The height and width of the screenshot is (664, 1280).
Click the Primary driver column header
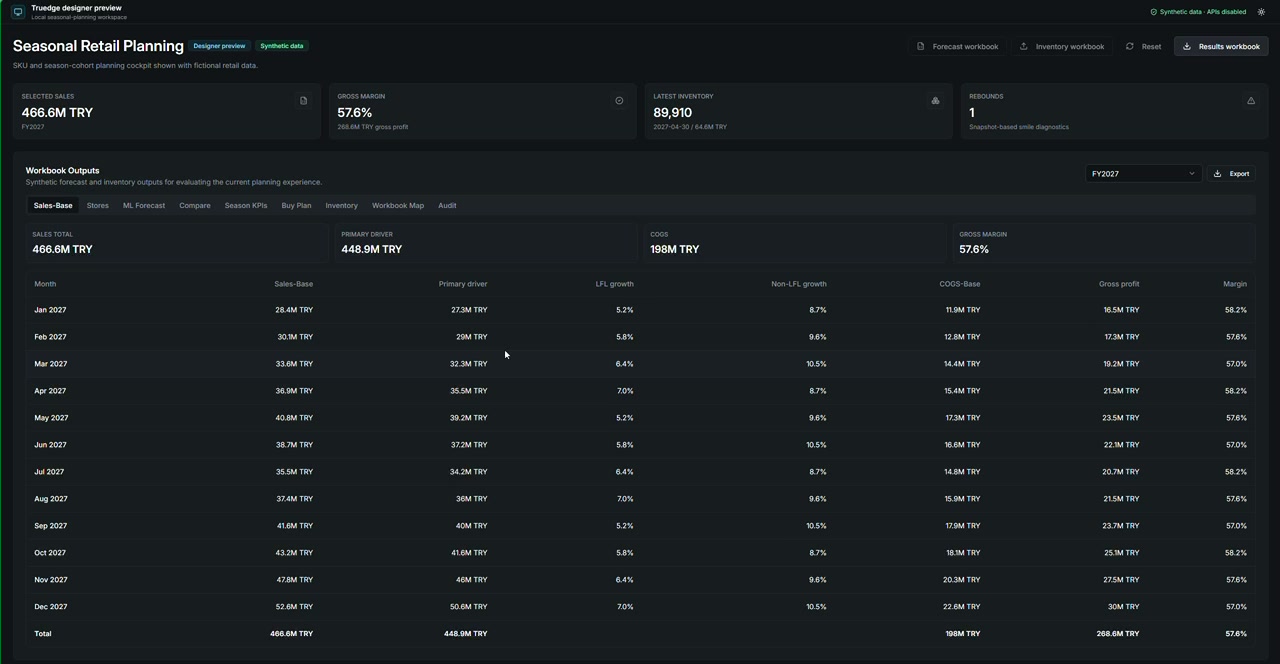(463, 284)
